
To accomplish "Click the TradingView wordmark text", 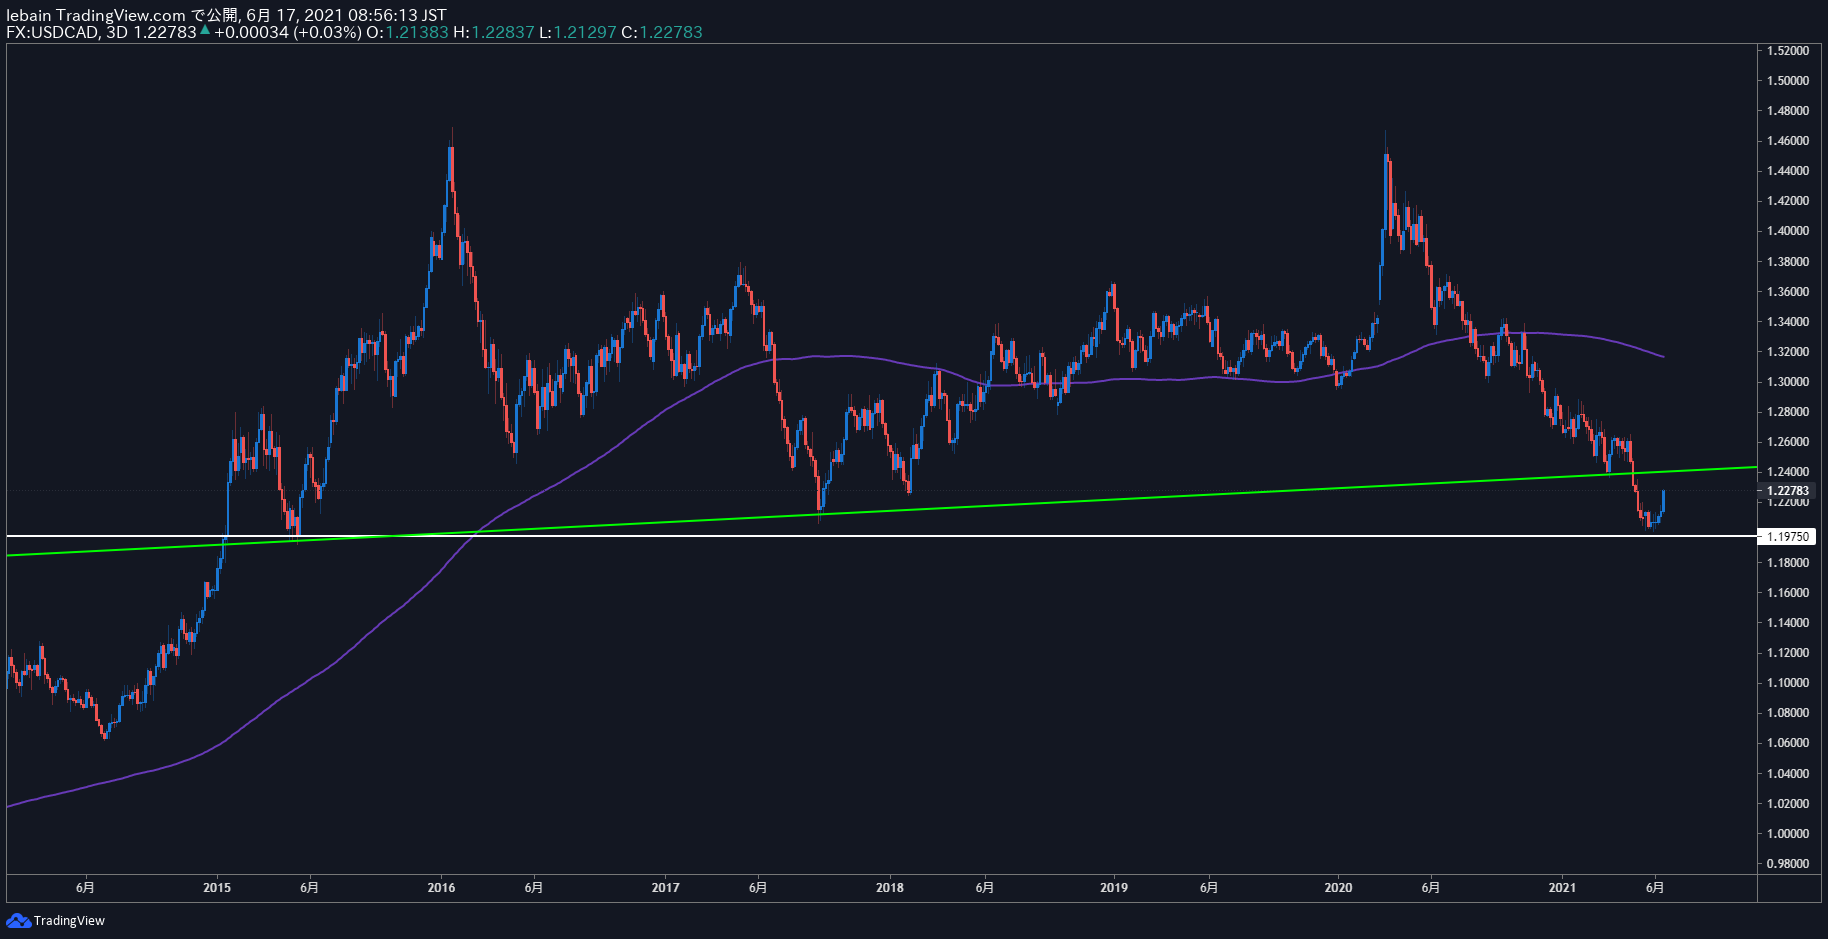I will (x=69, y=921).
